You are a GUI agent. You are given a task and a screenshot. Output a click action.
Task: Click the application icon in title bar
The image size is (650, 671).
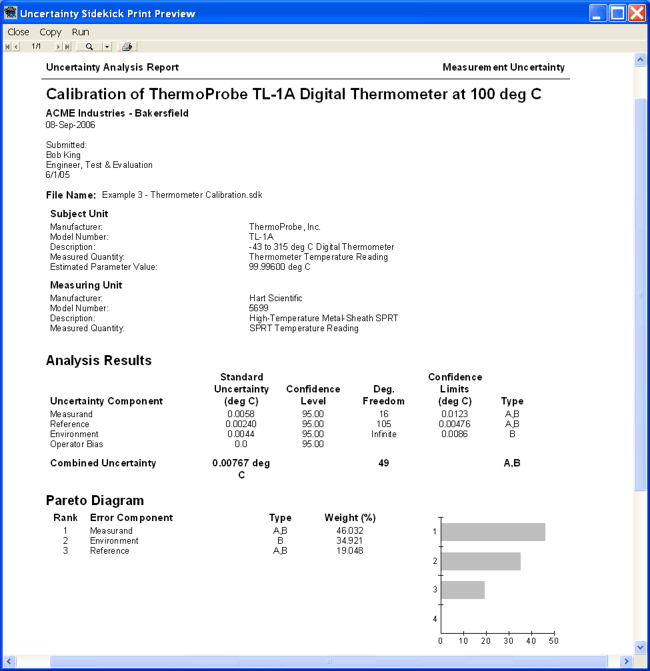point(10,13)
